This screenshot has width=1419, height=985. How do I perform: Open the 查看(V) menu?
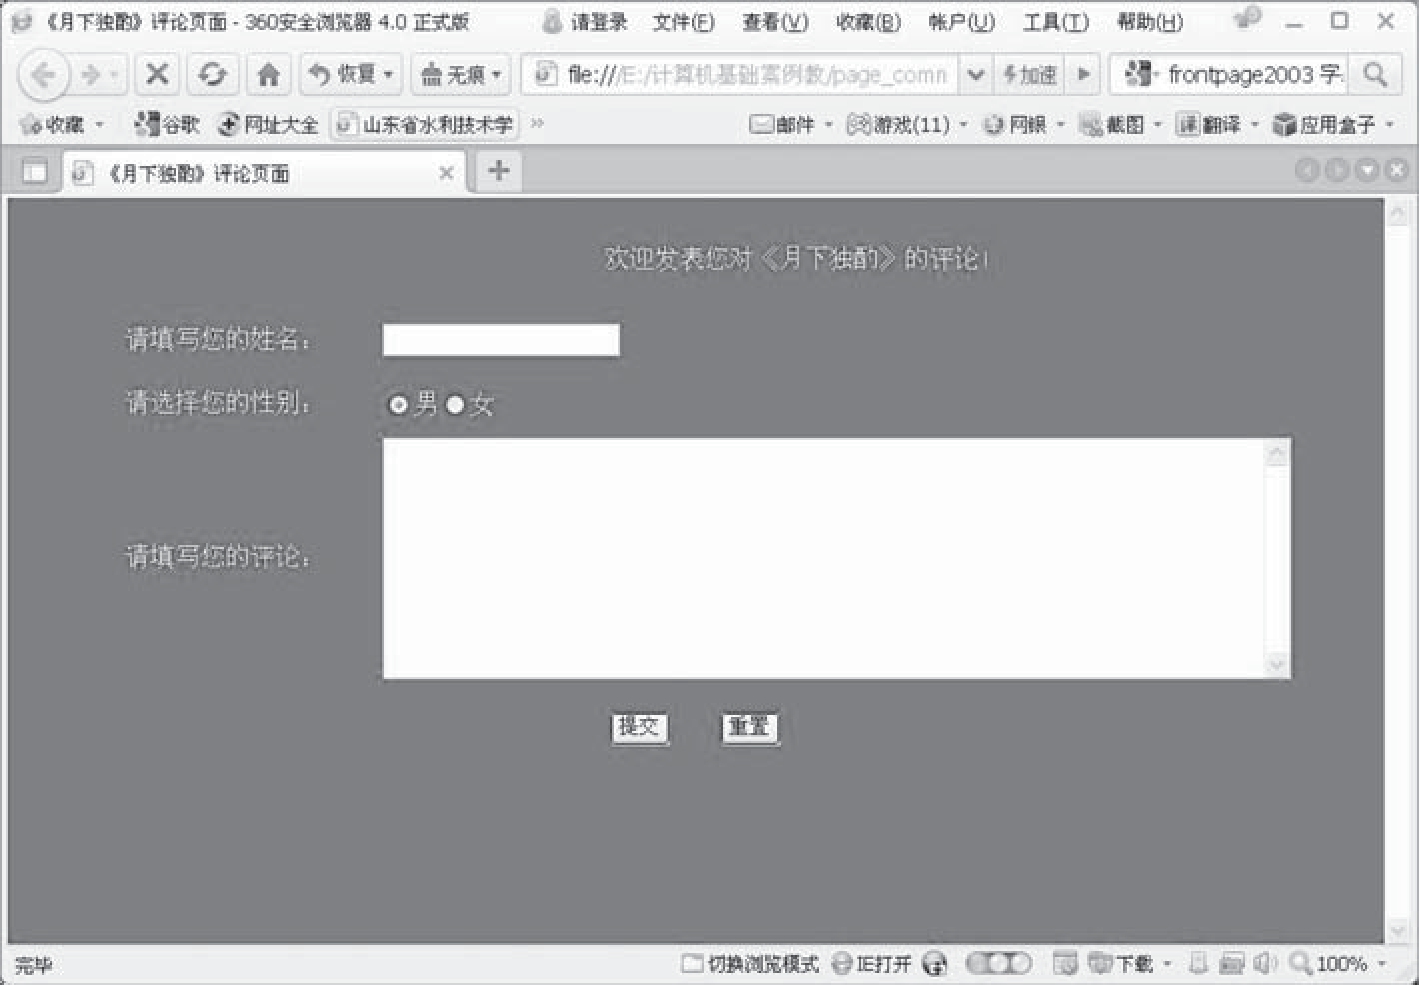pos(775,21)
